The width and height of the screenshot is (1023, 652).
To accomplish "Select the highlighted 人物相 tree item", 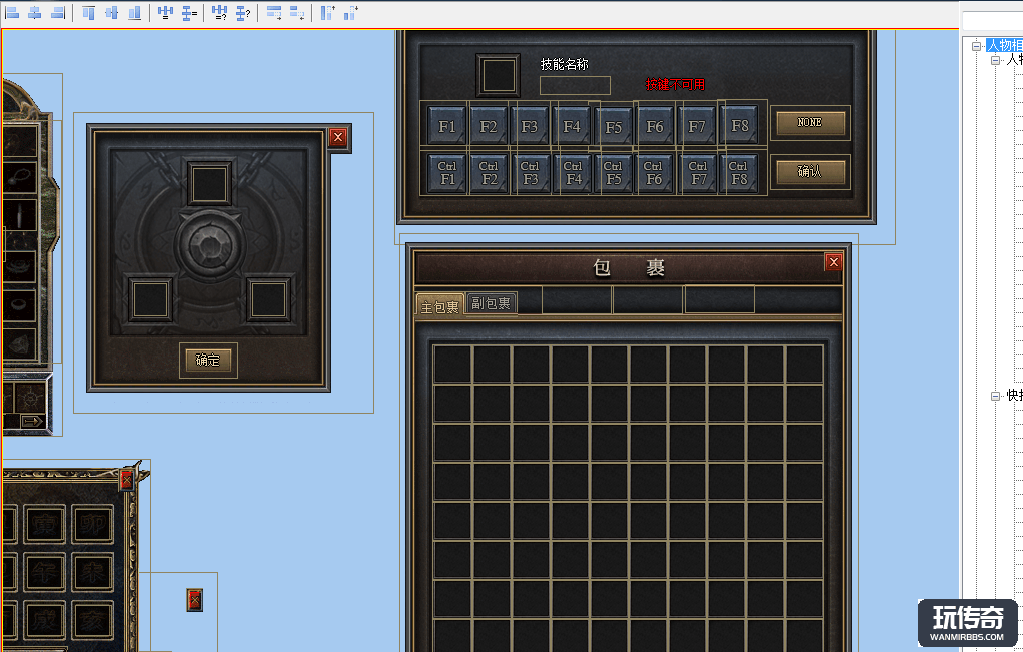I will click(1005, 45).
